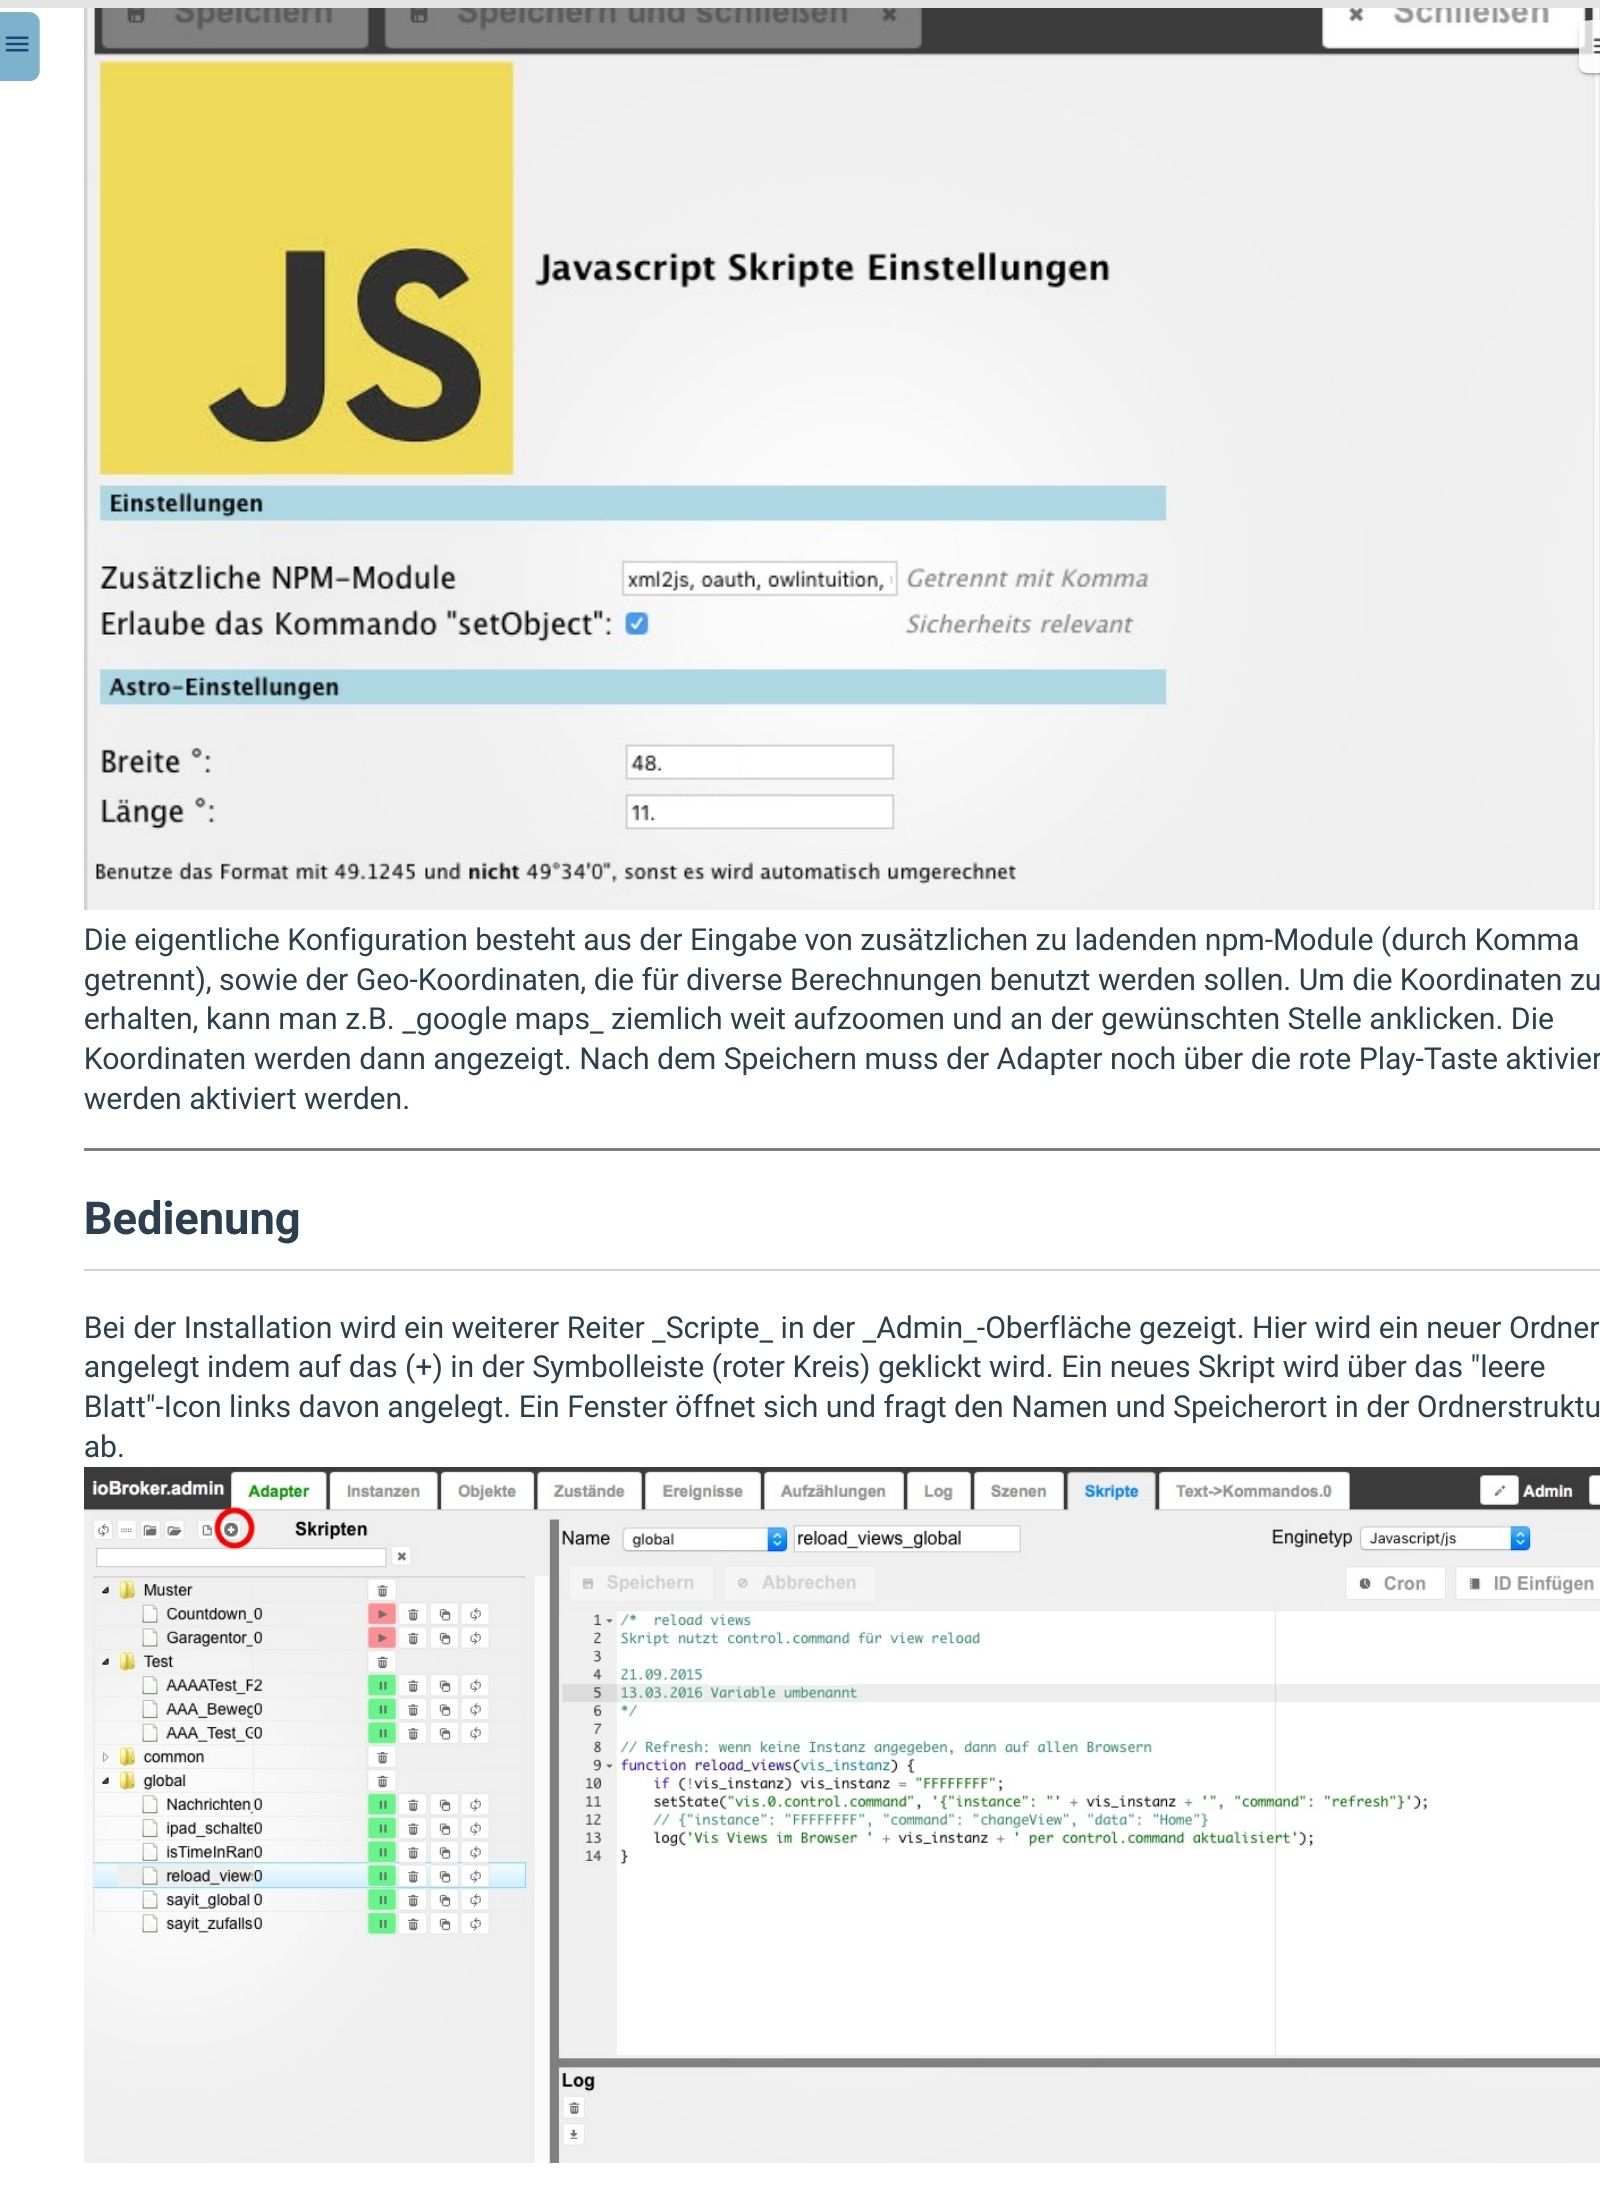
Task: Click the open-folder expand-all icon in the Skripten toolbar
Action: 175,1530
